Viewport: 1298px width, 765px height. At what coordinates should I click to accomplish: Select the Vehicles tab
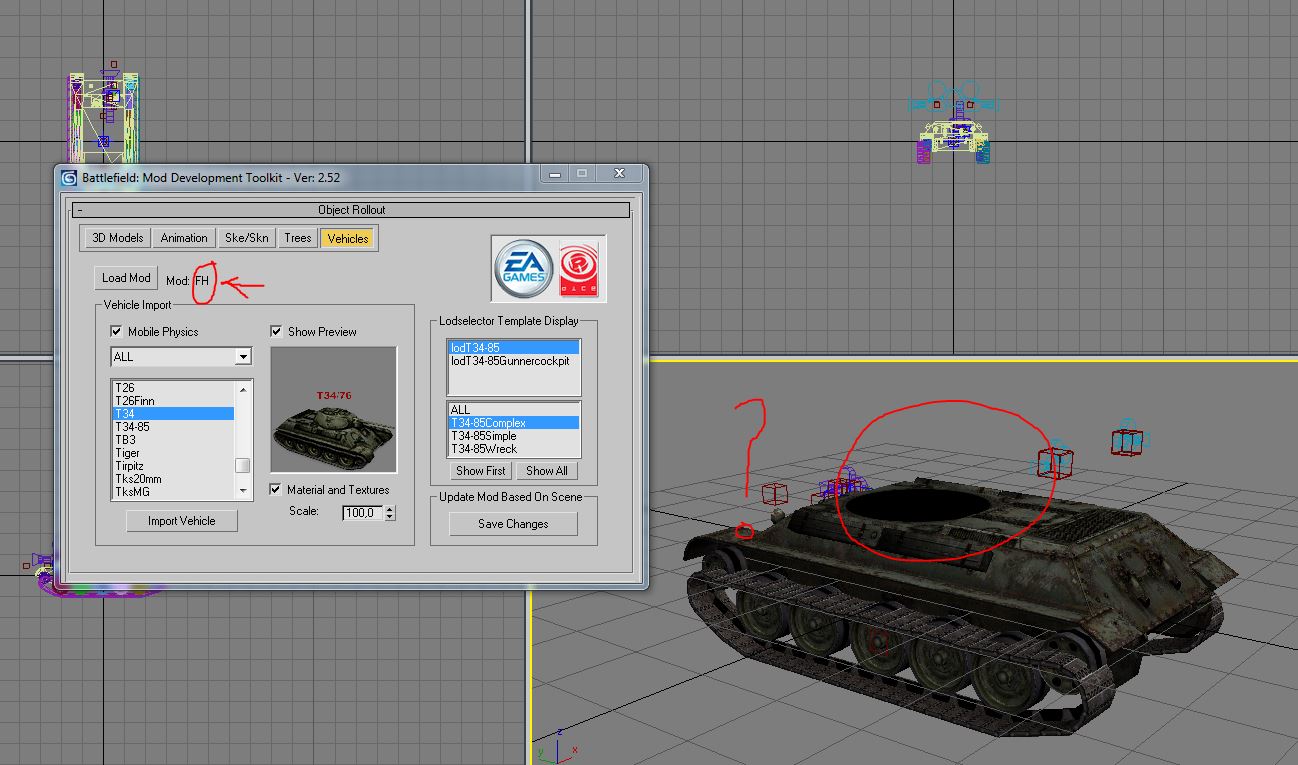[348, 238]
